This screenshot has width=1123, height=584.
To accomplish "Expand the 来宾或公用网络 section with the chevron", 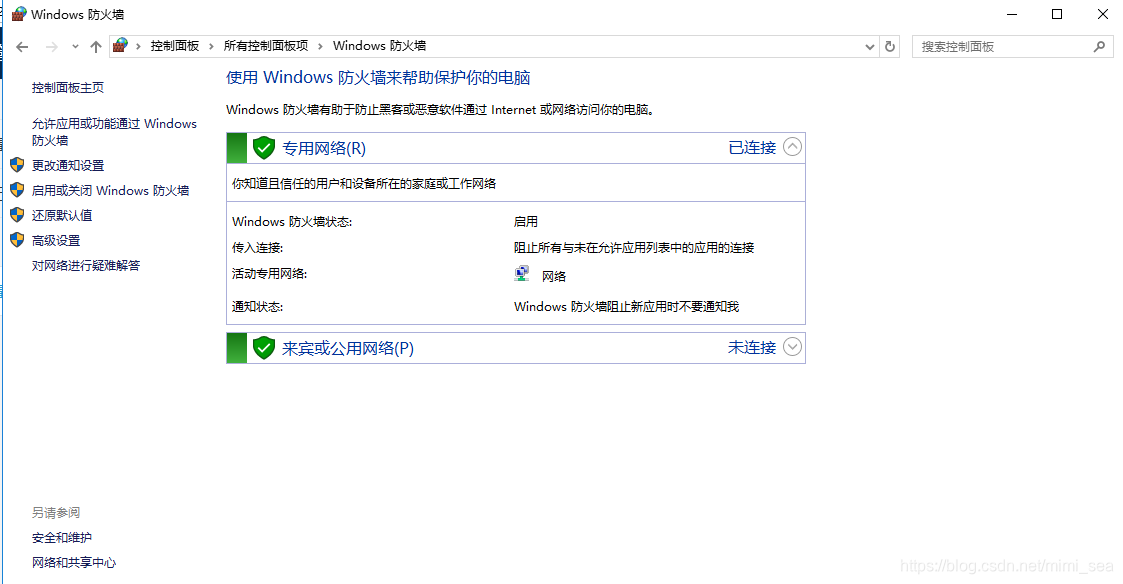I will point(792,347).
